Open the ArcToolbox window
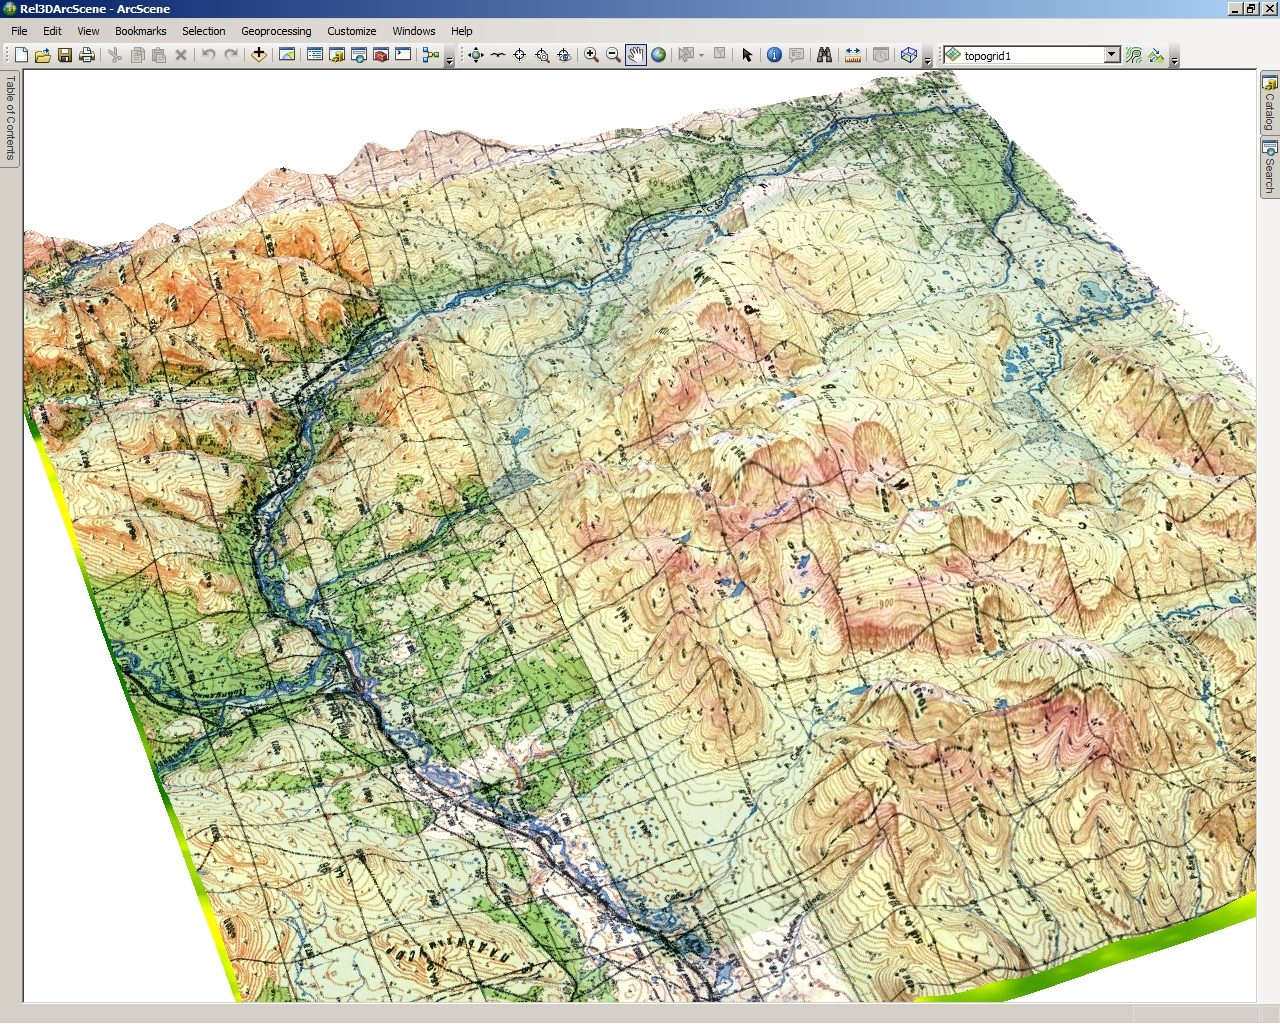 [380, 55]
